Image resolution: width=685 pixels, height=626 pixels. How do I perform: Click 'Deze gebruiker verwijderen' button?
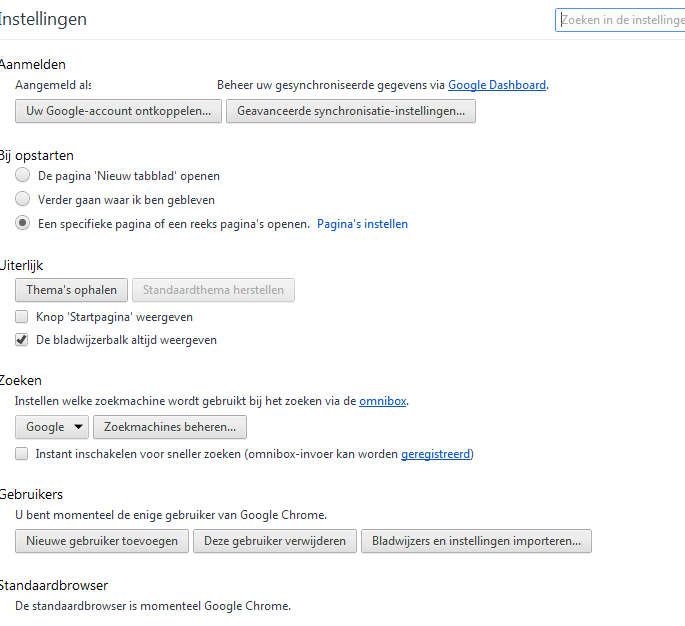tap(275, 541)
